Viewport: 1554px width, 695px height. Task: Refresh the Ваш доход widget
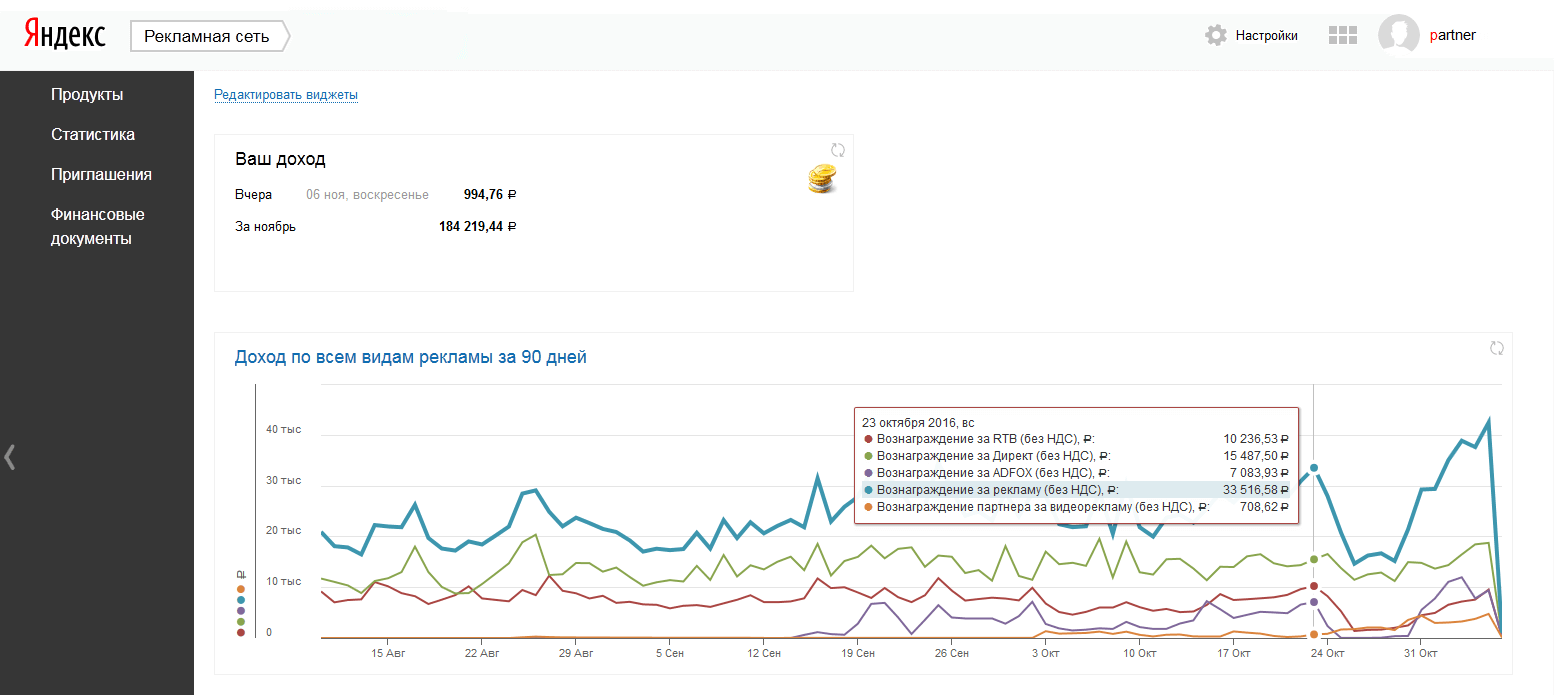(838, 150)
